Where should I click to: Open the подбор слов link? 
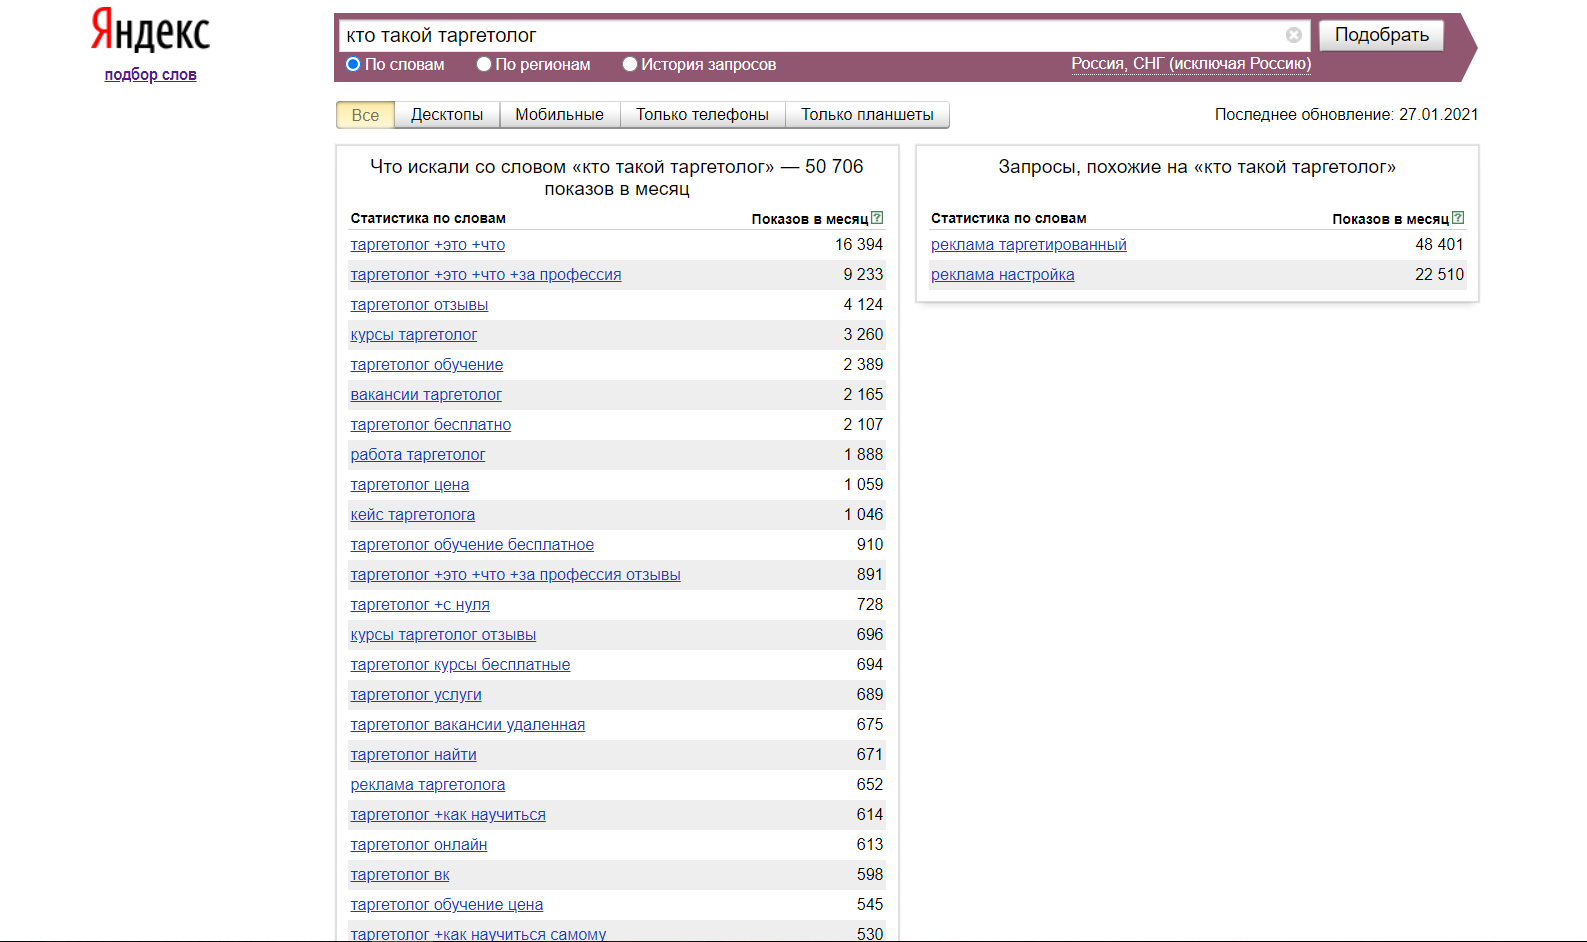[x=150, y=75]
